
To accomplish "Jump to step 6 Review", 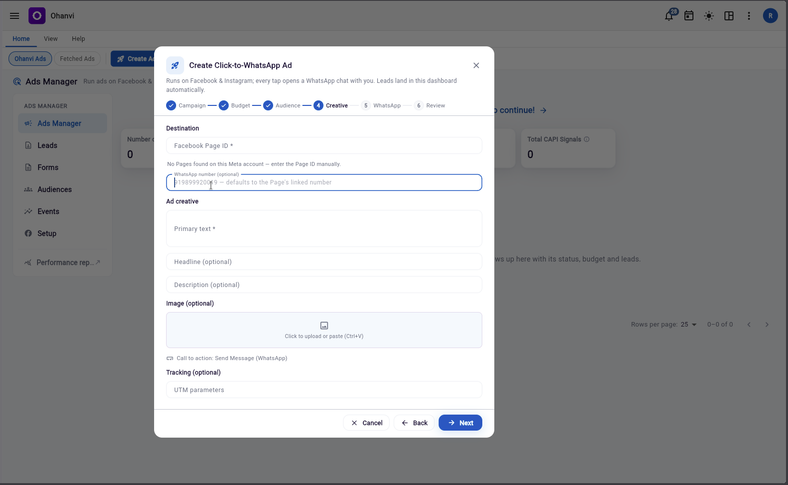I will point(430,106).
